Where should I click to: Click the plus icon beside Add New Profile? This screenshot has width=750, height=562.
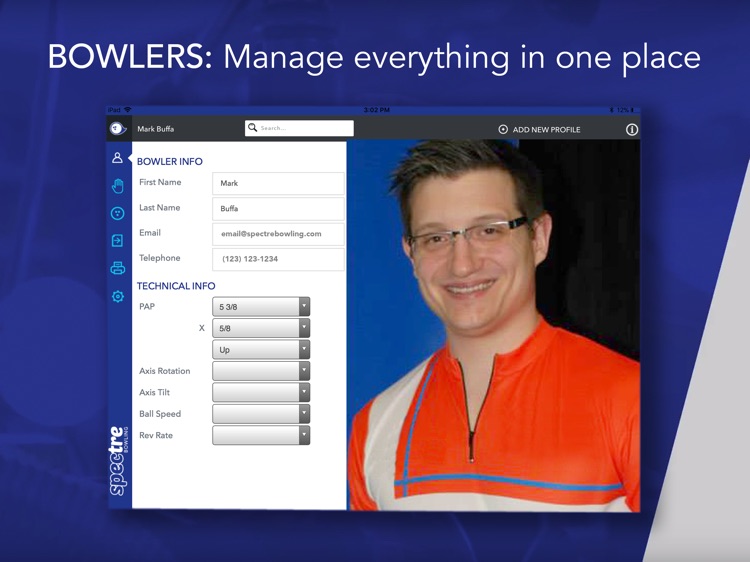(503, 129)
